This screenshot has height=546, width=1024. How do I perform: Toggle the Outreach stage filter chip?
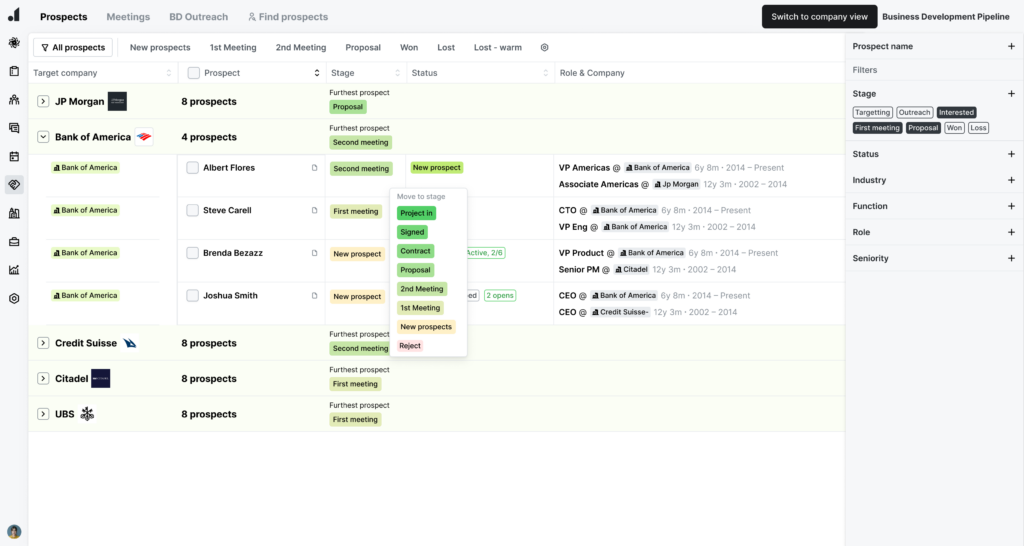pos(914,112)
